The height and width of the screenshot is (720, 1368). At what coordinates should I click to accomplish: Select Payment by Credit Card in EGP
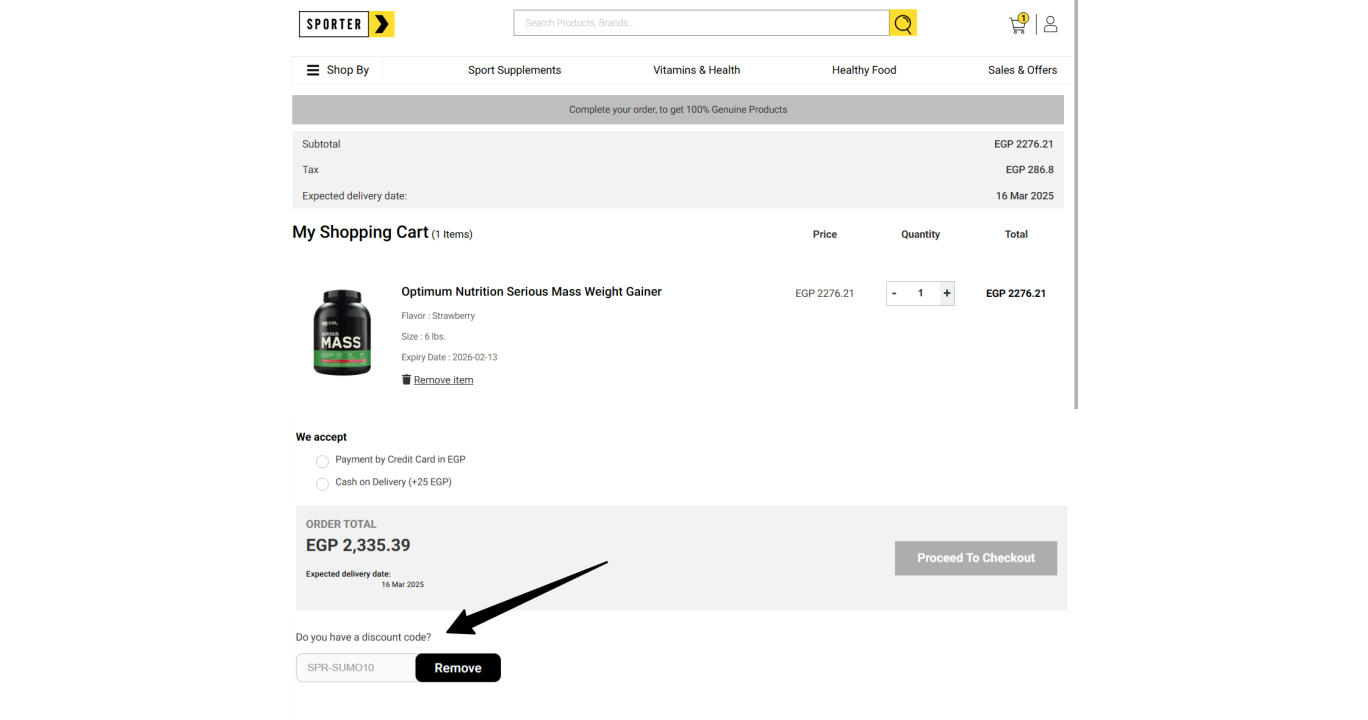click(322, 461)
